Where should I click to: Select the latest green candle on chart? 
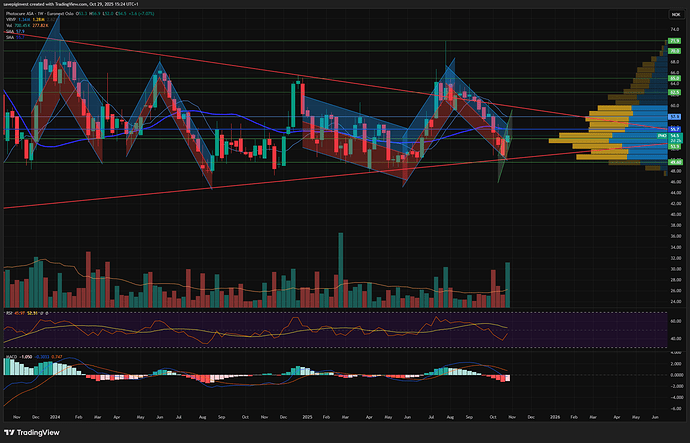click(x=508, y=138)
